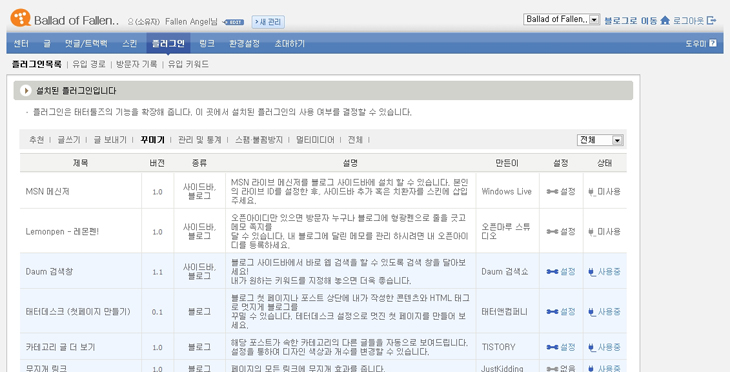Click the EDIT badge next to Fallen Angel
Image resolution: width=730 pixels, height=372 pixels.
(x=234, y=22)
